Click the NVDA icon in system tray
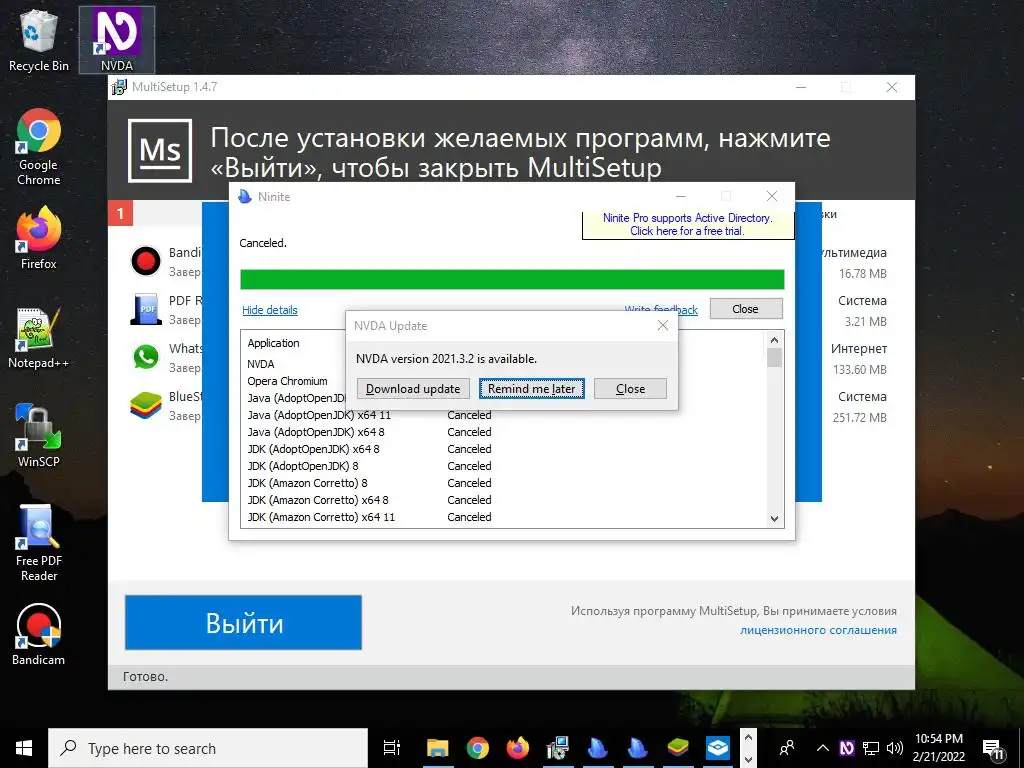 pos(847,748)
